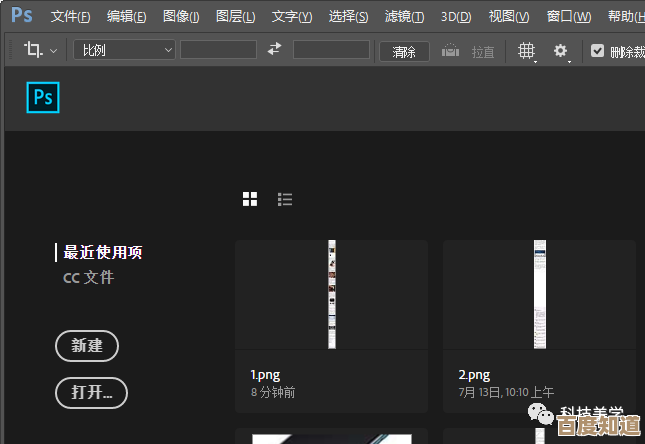Screen dimensions: 645x444
Task: Switch to list view
Action: click(285, 199)
